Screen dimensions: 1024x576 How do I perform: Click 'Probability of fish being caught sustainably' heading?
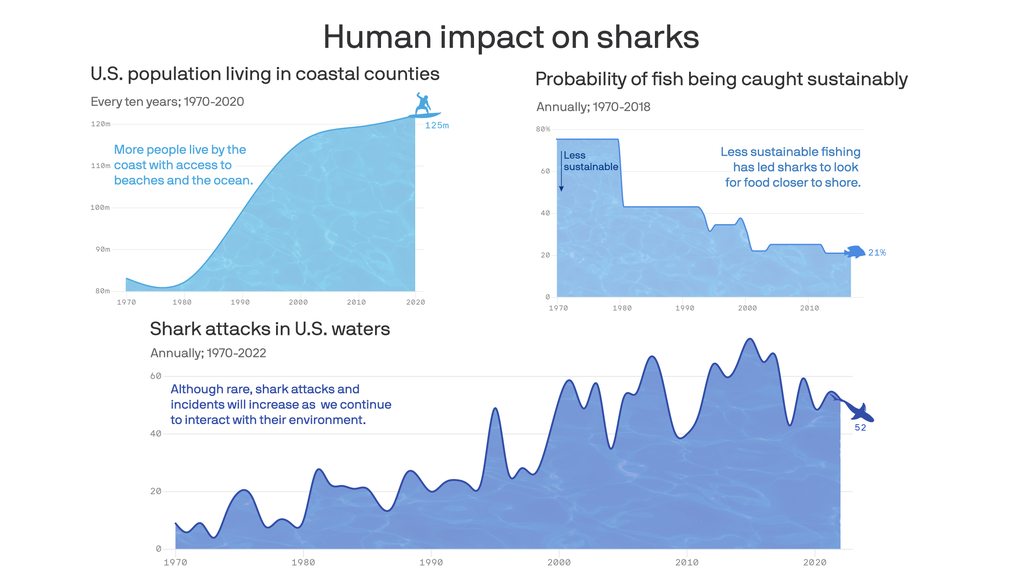coord(721,79)
